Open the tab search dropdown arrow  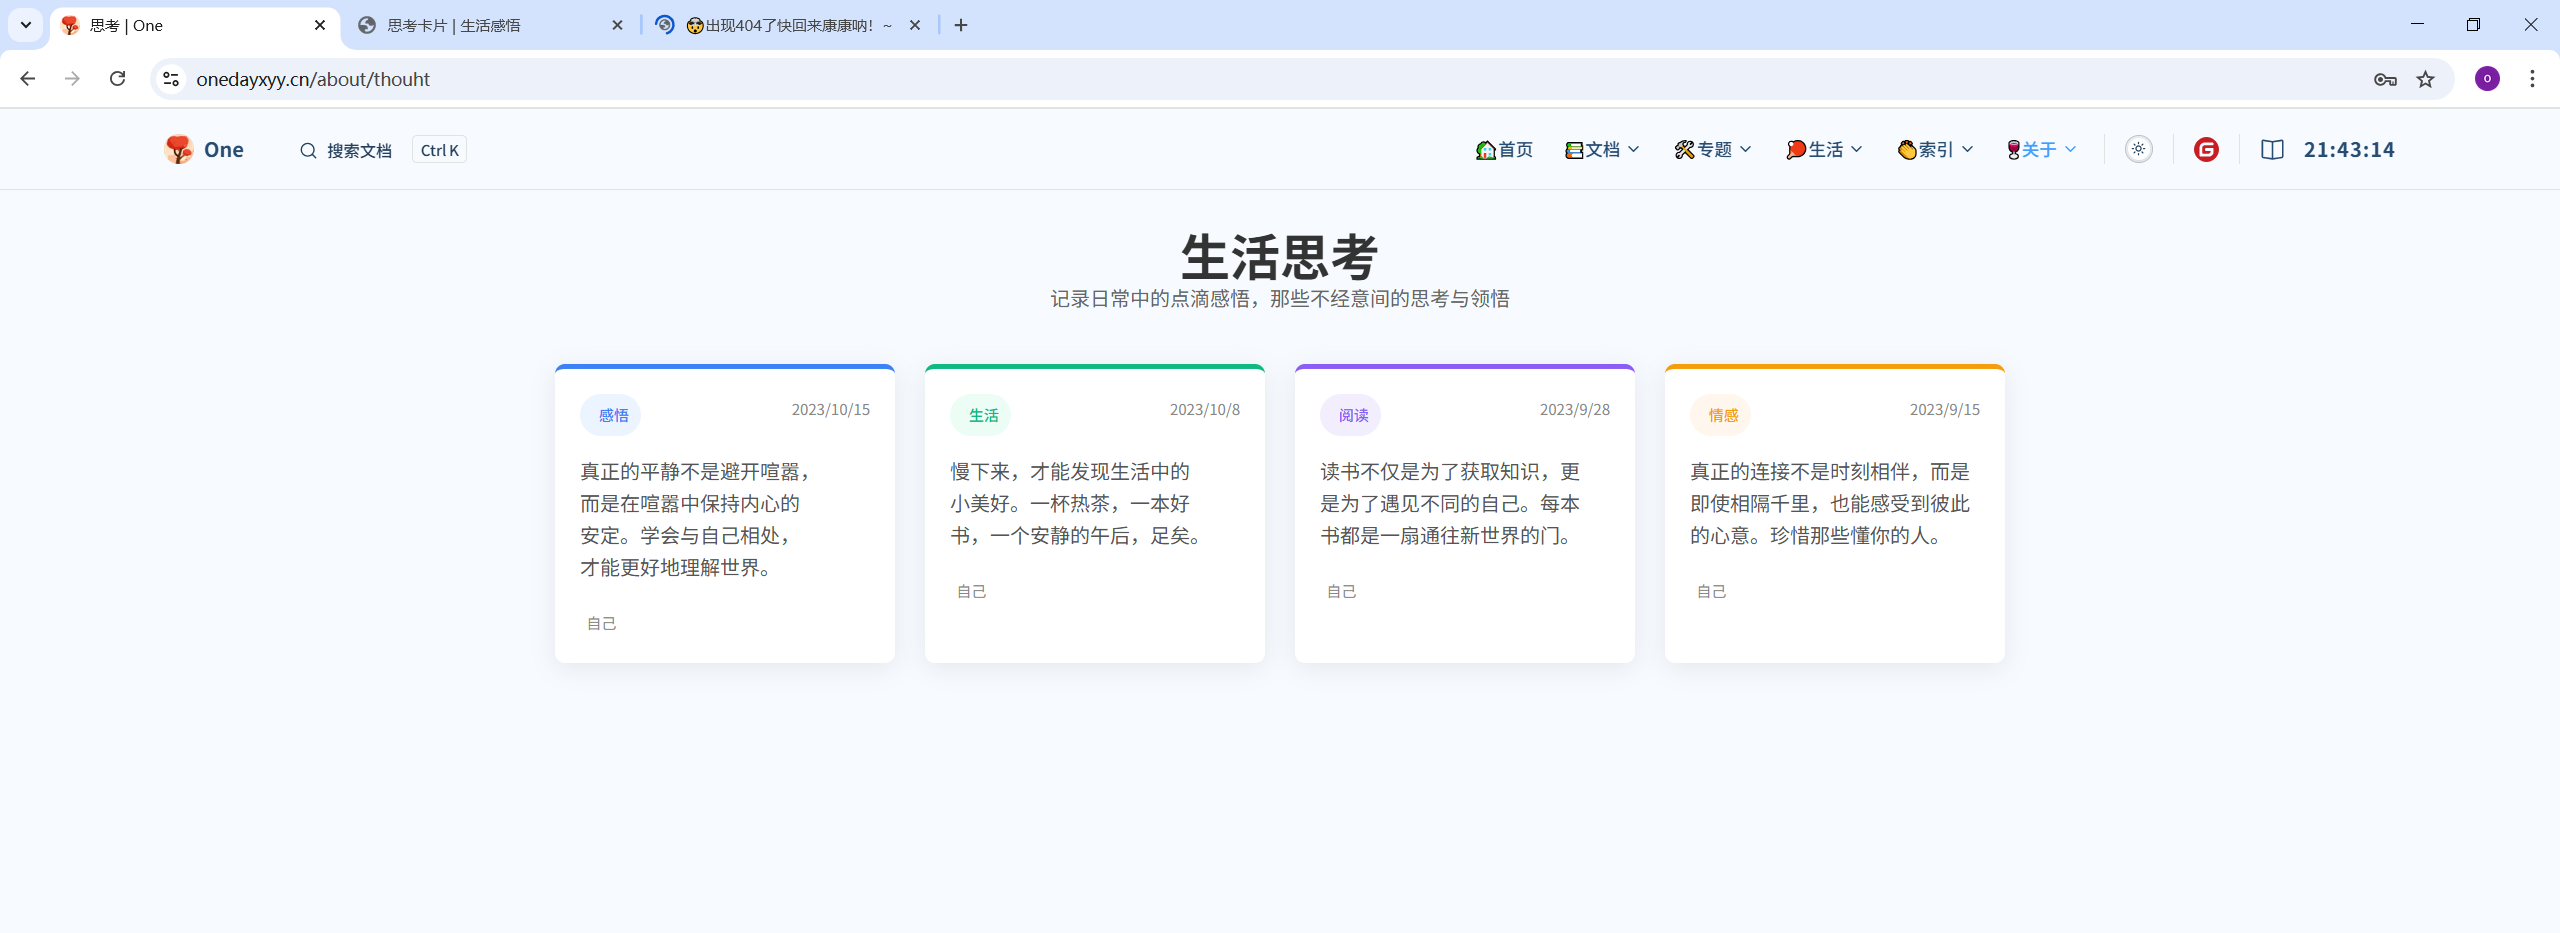pos(26,25)
